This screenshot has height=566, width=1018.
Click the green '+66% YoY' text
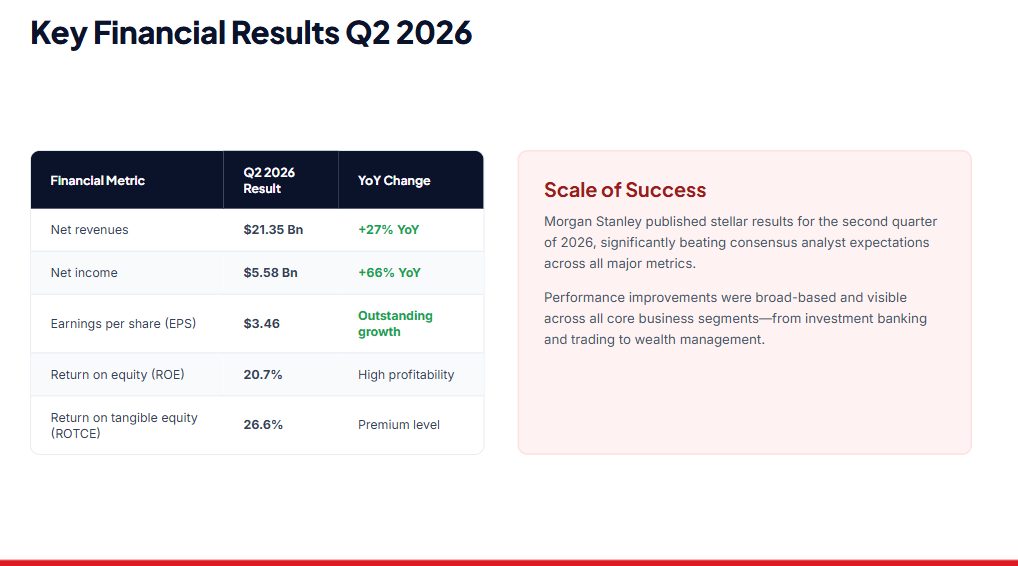pyautogui.click(x=389, y=273)
